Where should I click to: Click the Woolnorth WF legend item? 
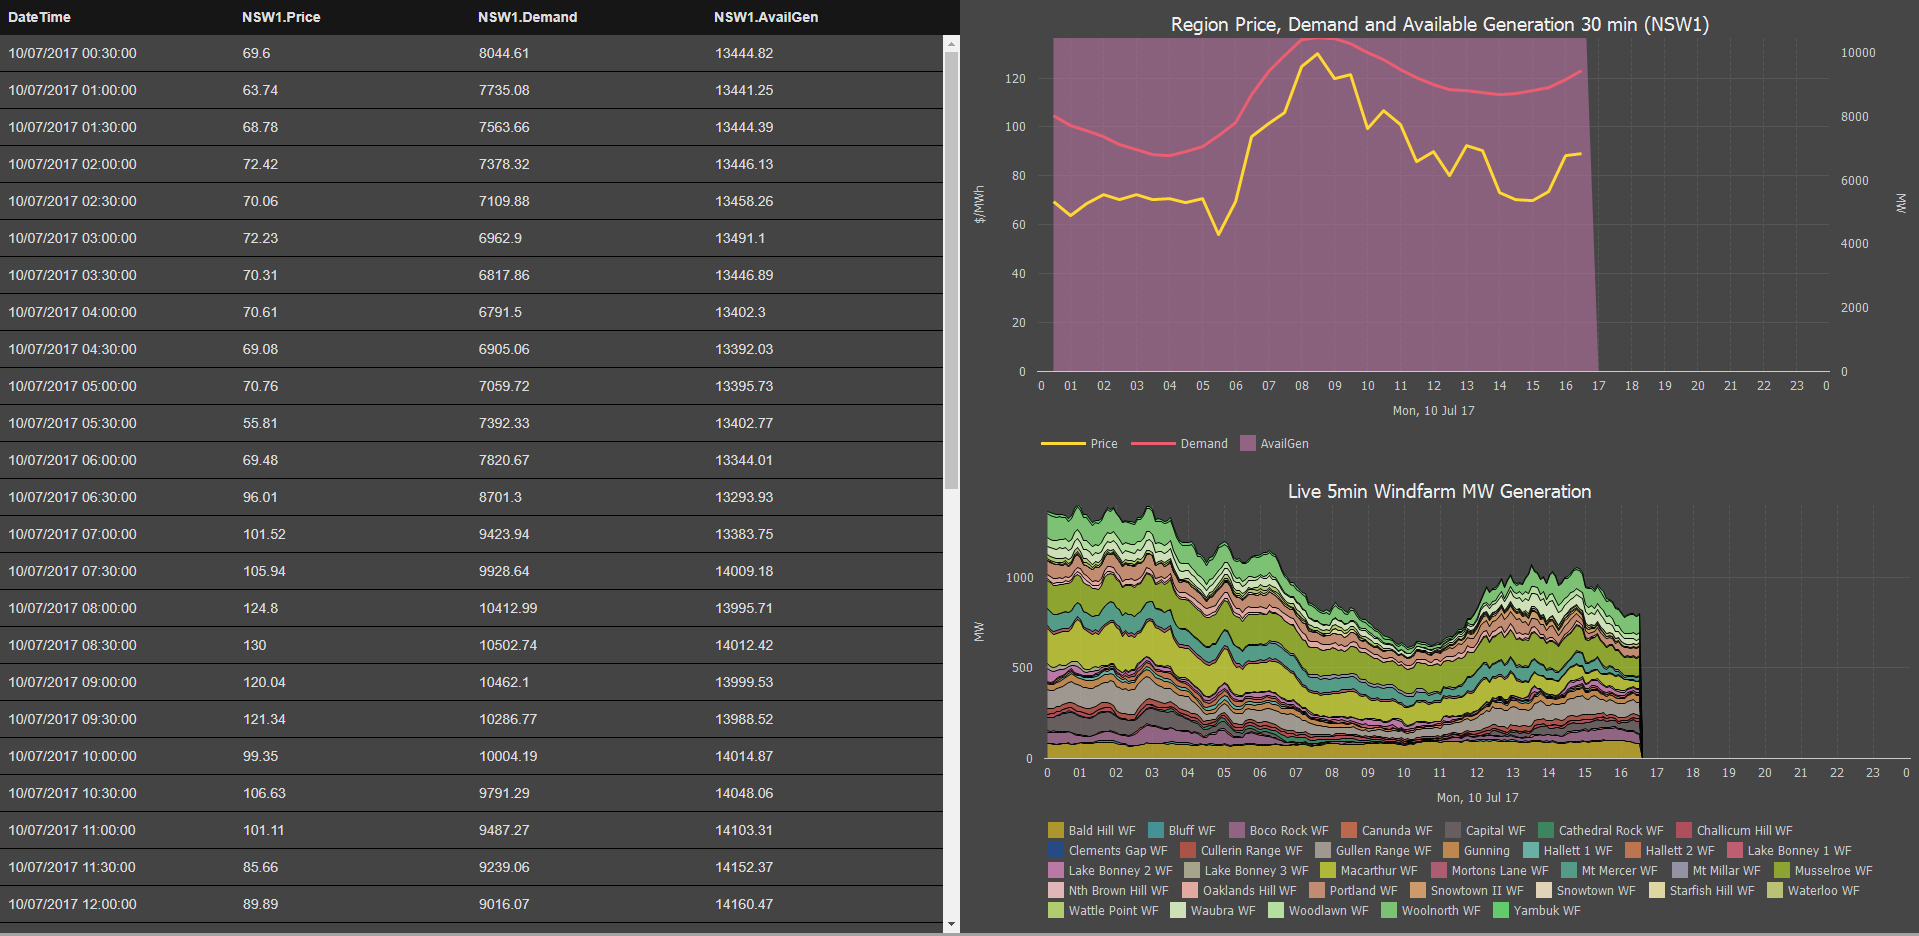click(1430, 911)
